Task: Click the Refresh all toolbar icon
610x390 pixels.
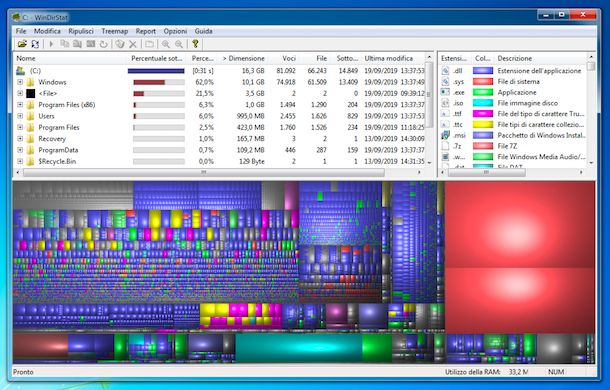Action: [35, 44]
